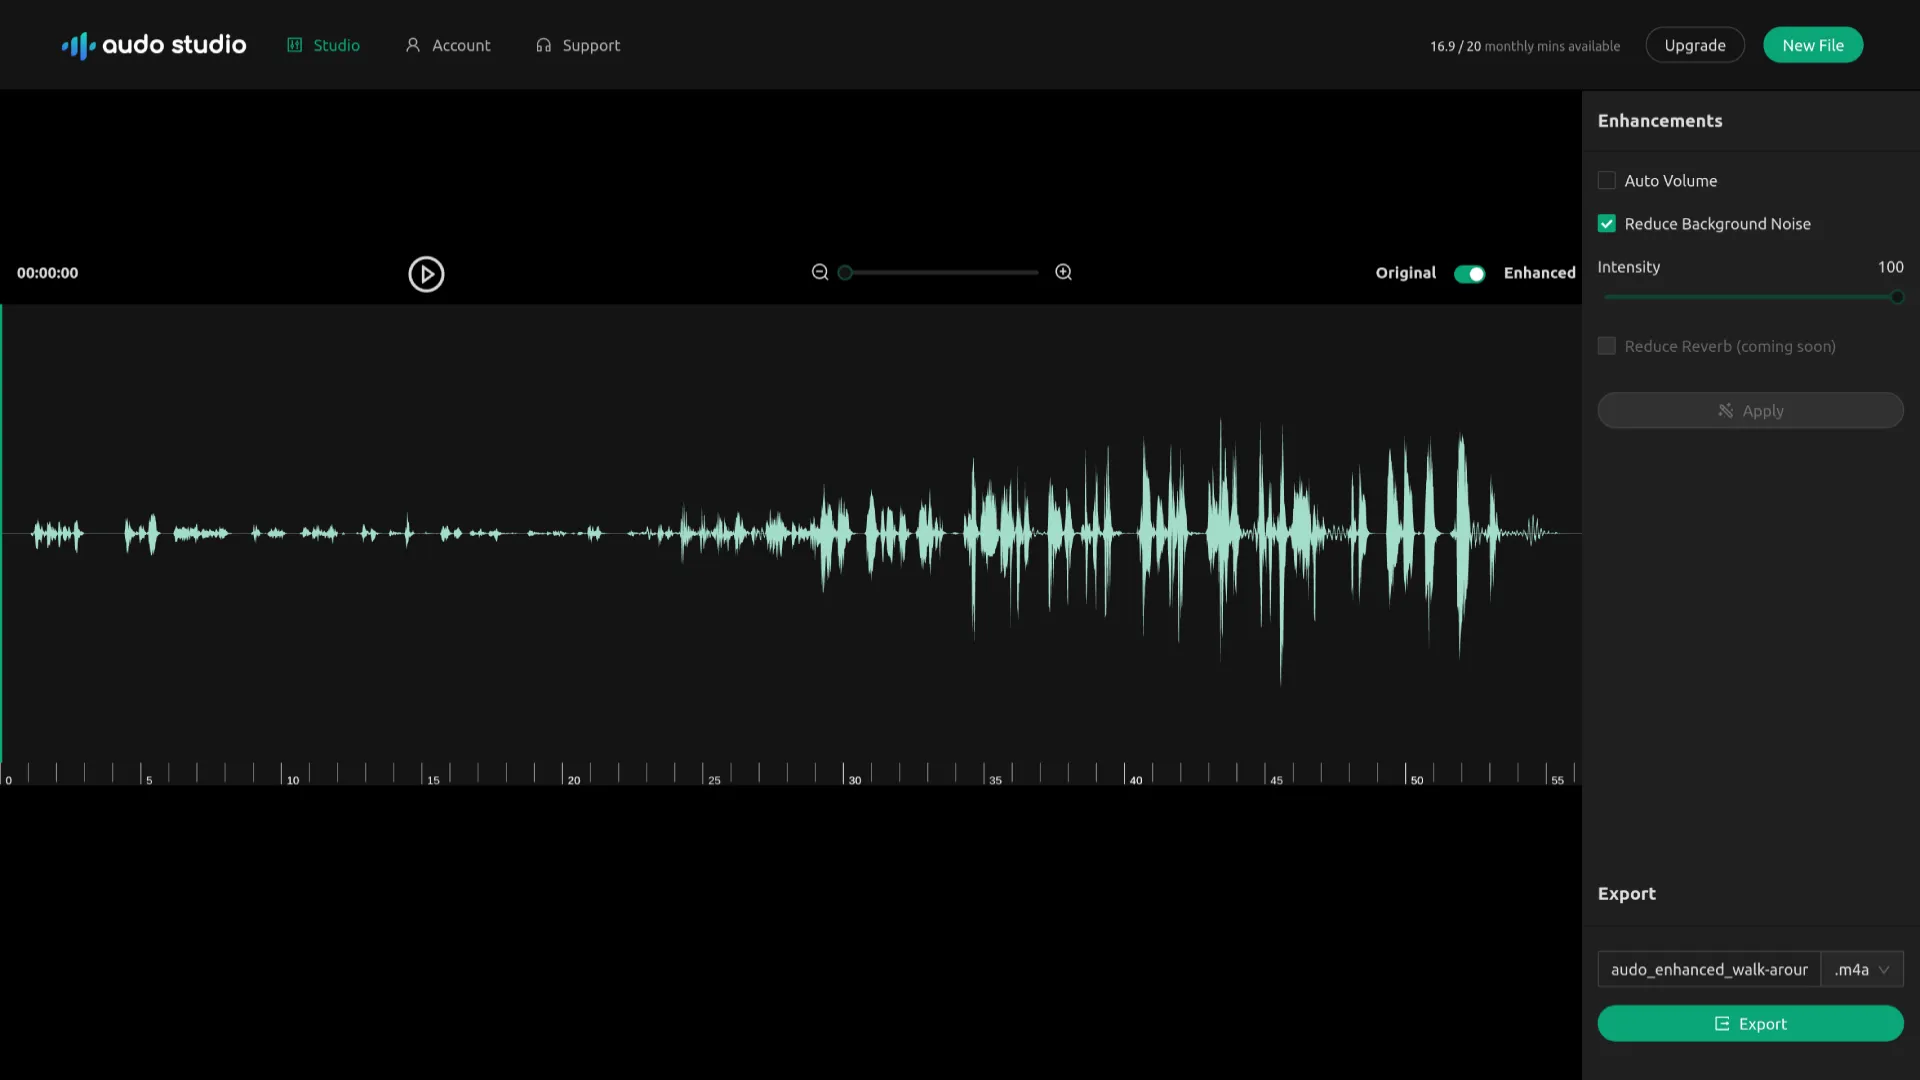Click the Account profile icon
The height and width of the screenshot is (1080, 1920).
click(x=412, y=45)
